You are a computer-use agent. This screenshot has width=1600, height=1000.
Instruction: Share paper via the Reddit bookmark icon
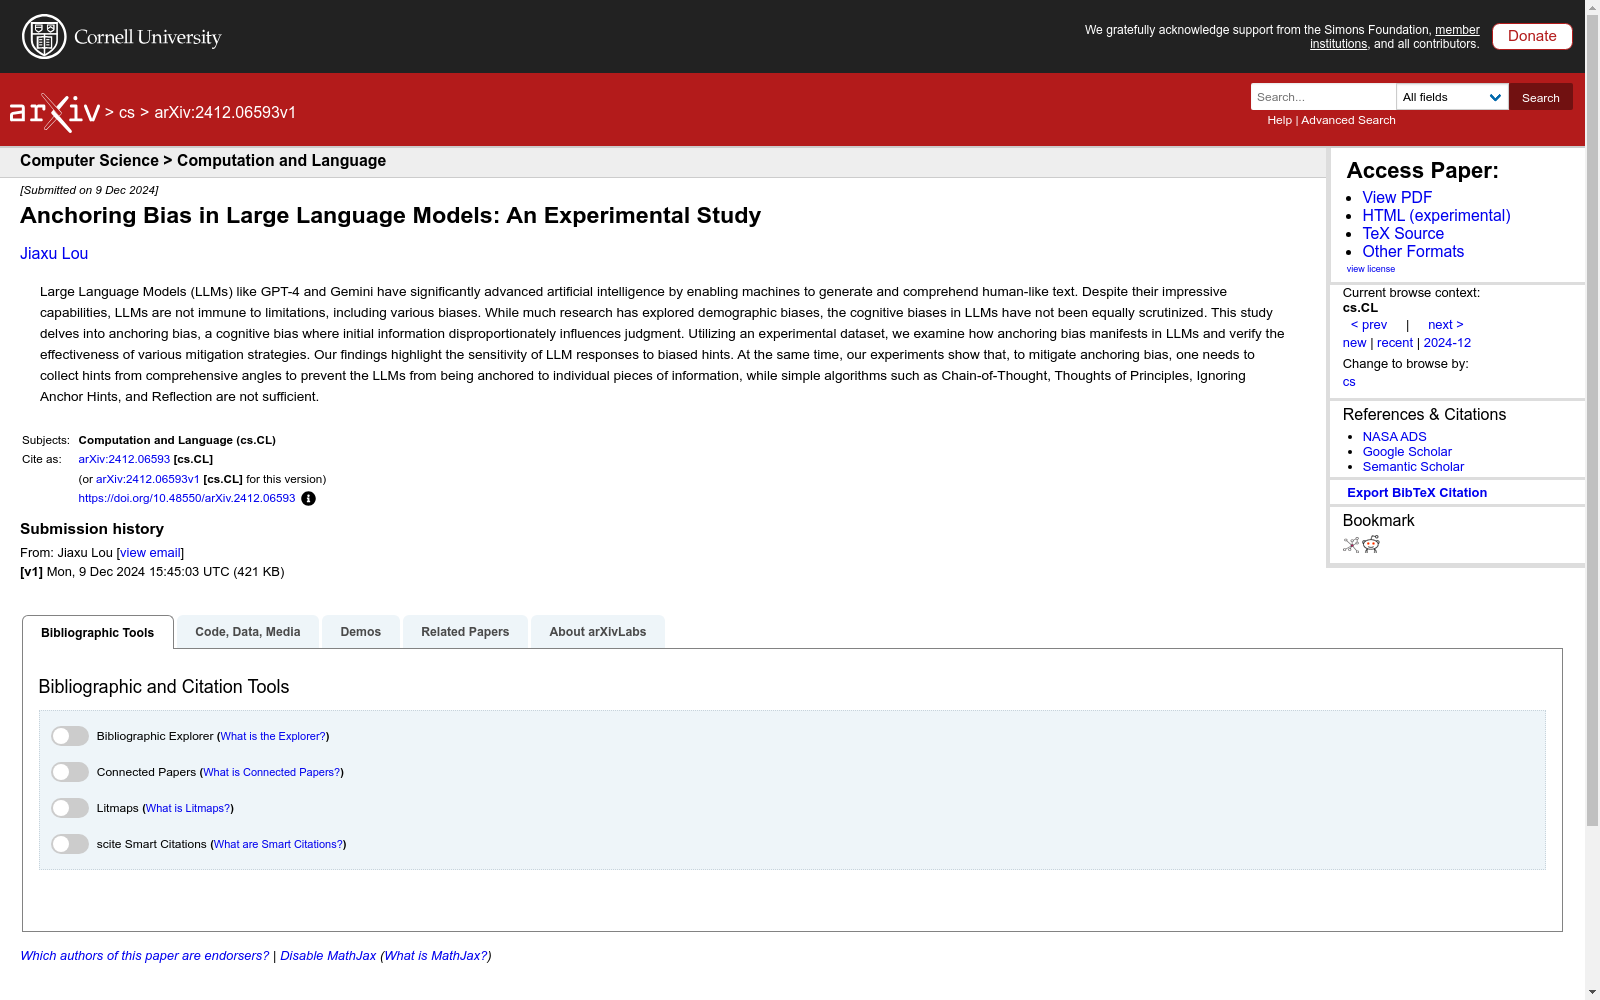tap(1371, 545)
